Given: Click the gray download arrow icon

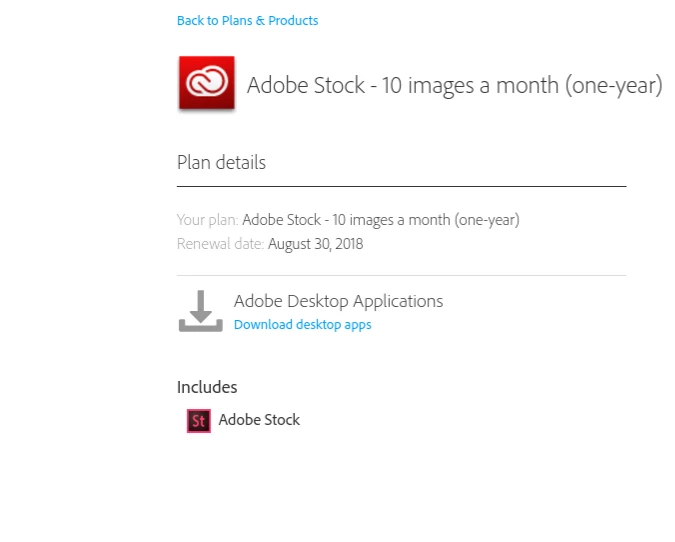Looking at the screenshot, I should point(201,311).
